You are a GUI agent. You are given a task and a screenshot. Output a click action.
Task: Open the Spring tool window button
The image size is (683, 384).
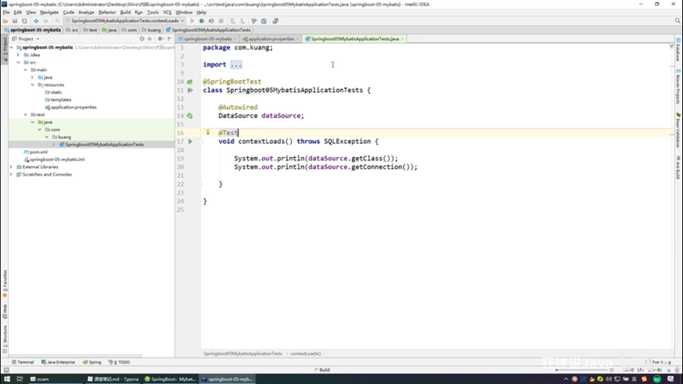click(92, 362)
